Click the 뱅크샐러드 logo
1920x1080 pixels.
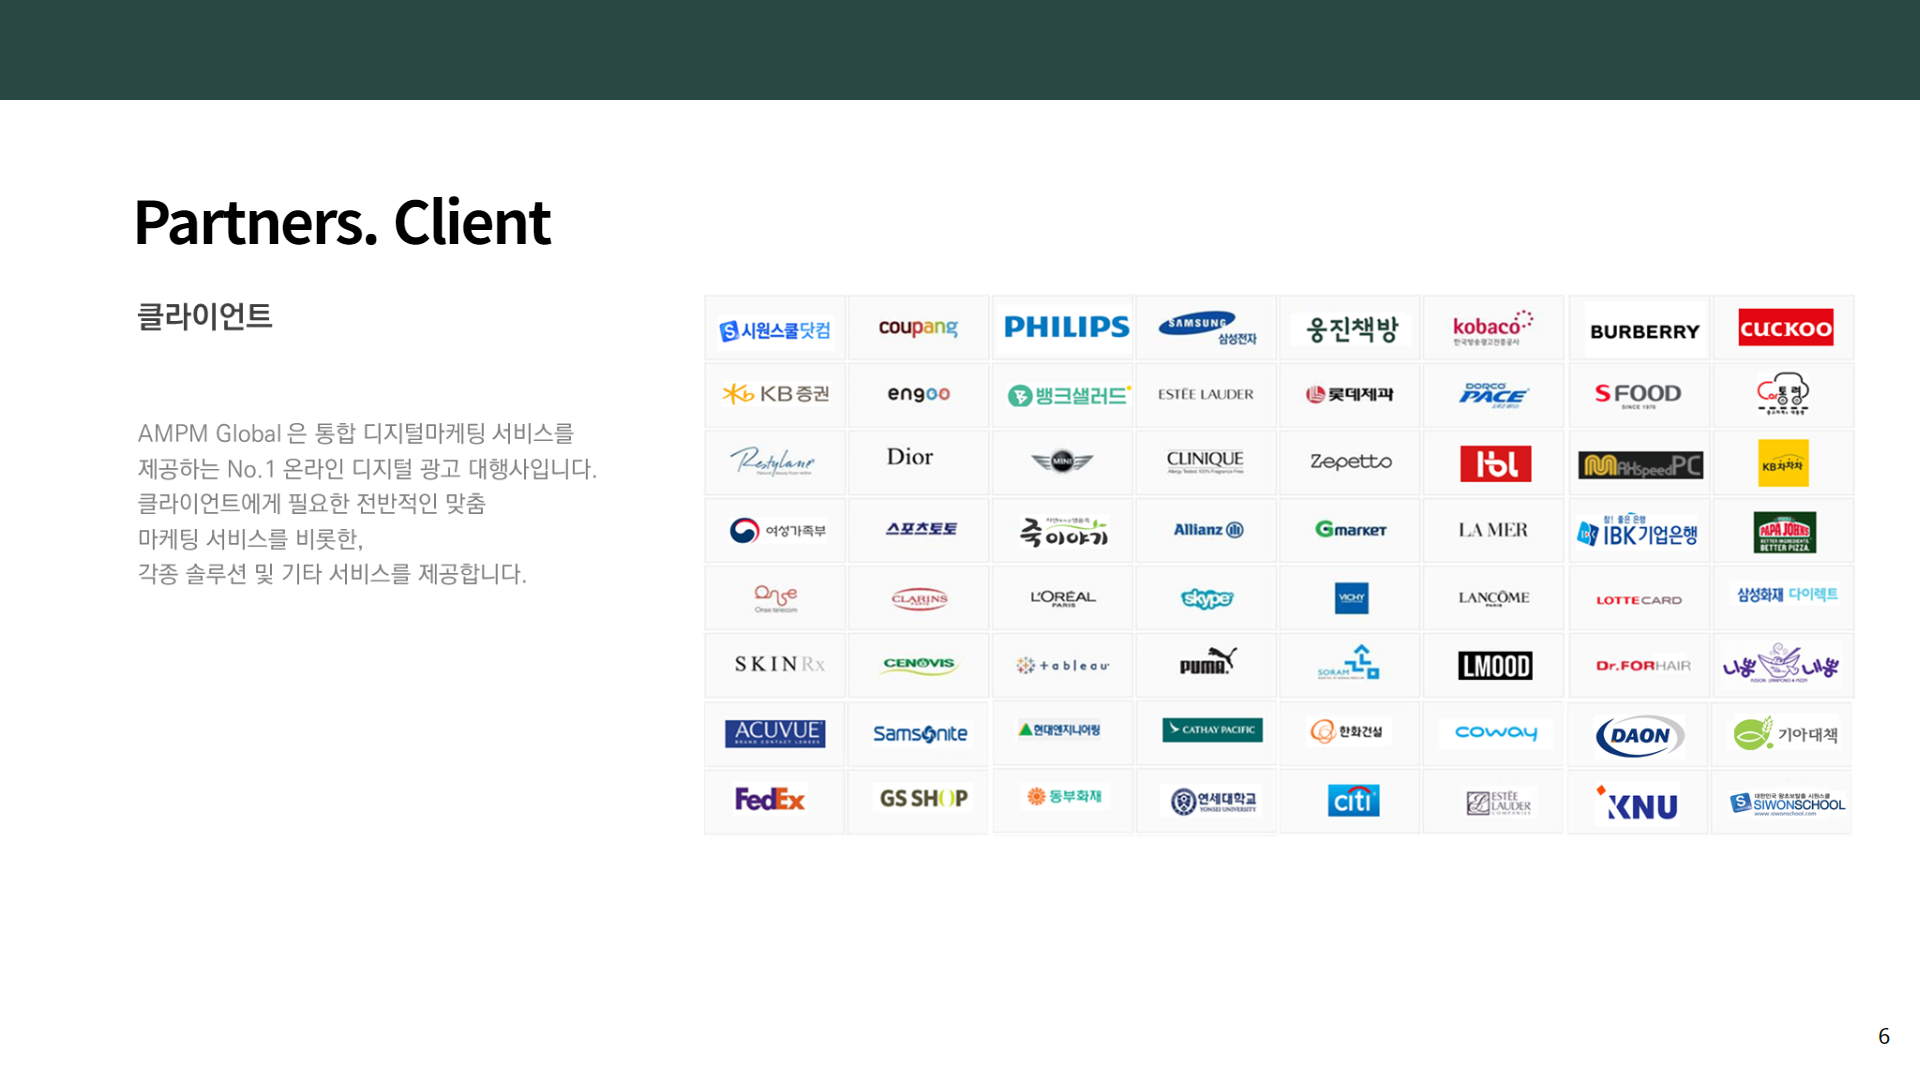tap(1069, 395)
